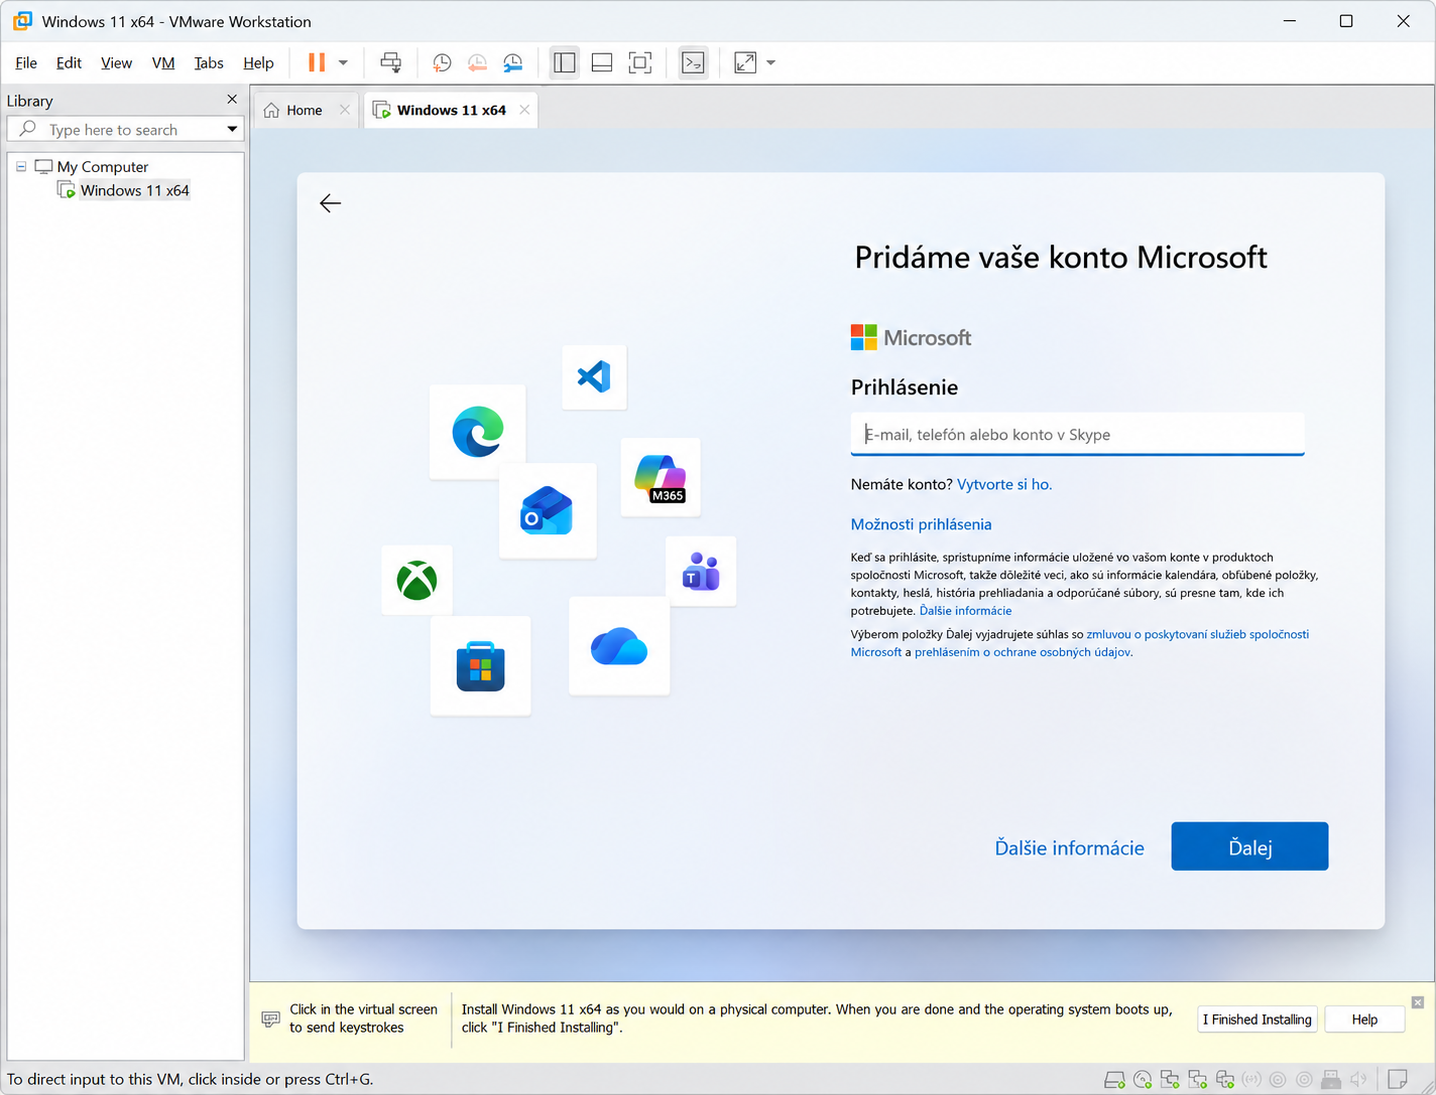Click the 'Vytvorte si ho.' link
The image size is (1436, 1095).
[1004, 484]
